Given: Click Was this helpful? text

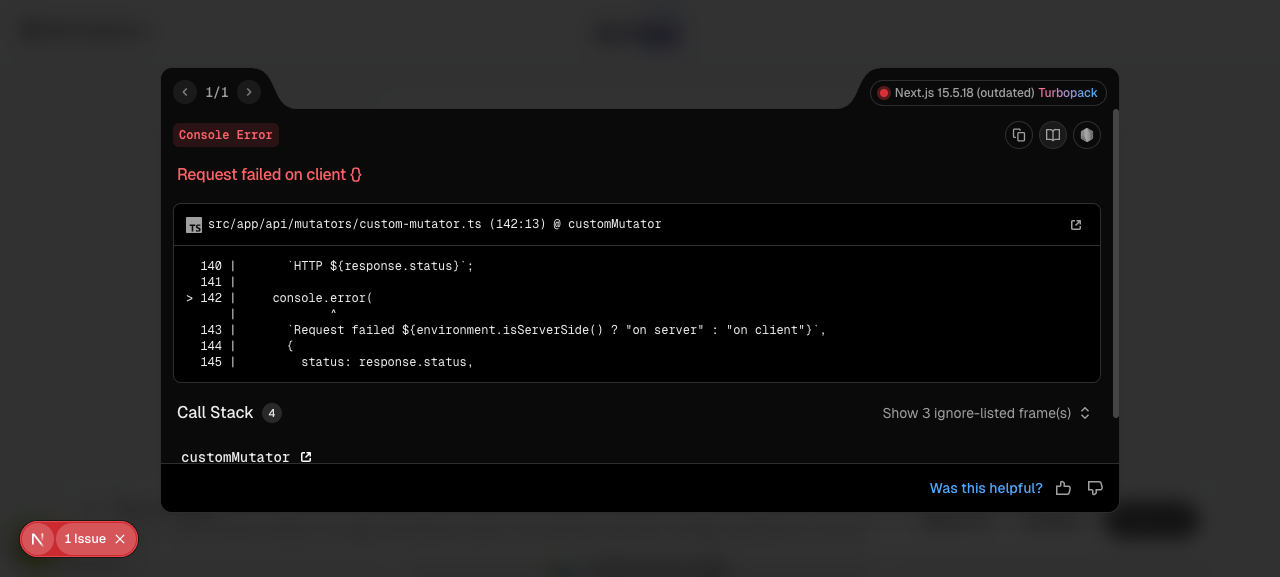Looking at the screenshot, I should (x=986, y=488).
